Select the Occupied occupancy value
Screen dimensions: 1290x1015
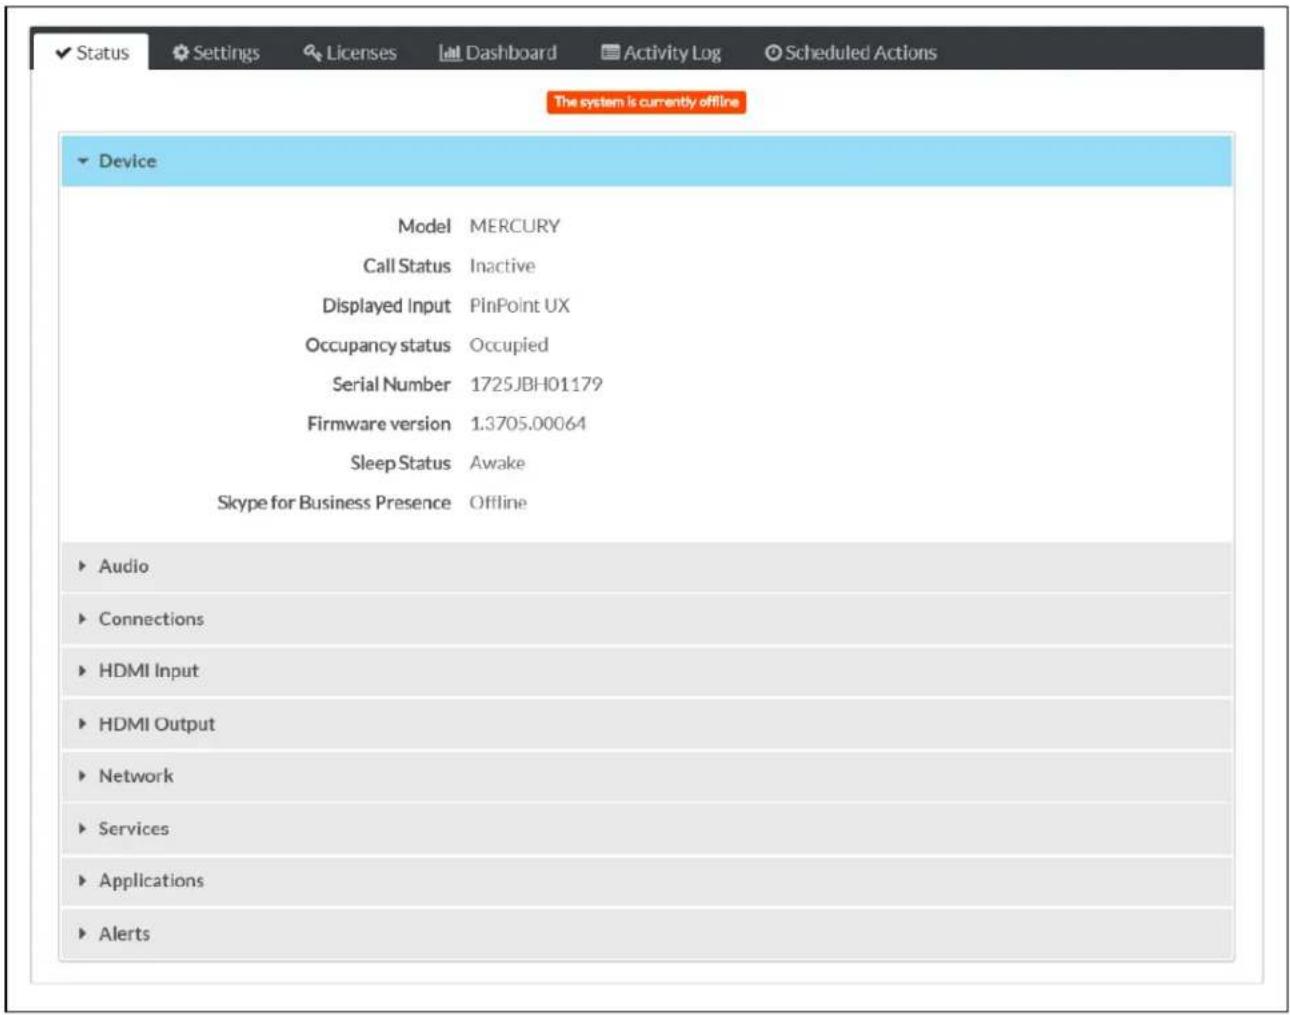point(509,345)
